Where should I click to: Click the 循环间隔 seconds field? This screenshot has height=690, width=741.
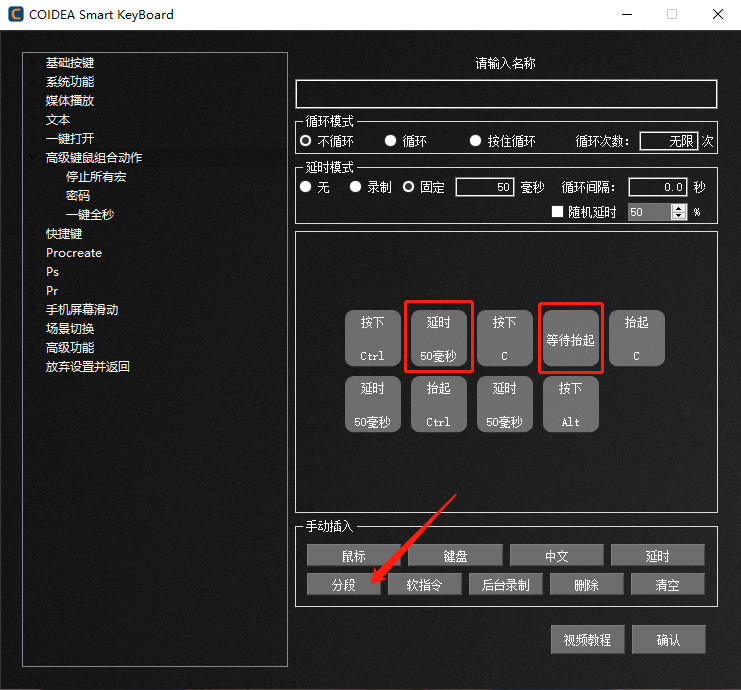point(658,187)
